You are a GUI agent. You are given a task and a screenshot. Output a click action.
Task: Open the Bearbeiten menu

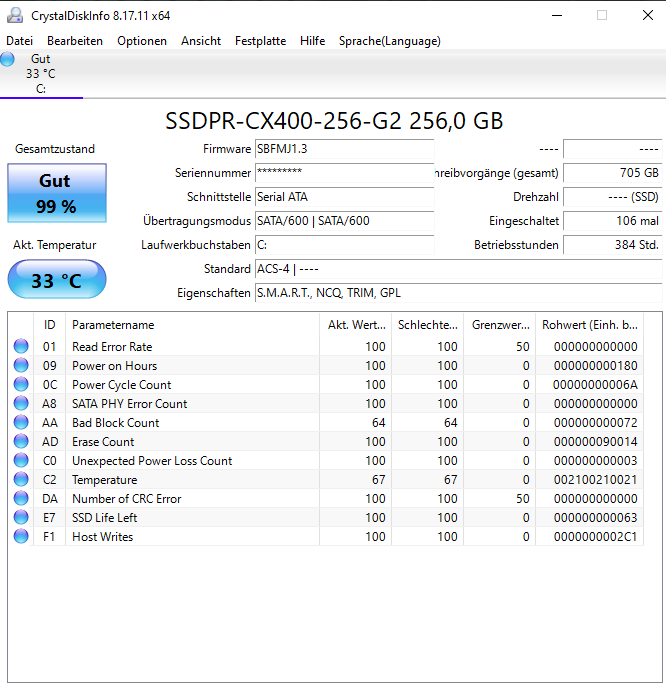pos(75,41)
